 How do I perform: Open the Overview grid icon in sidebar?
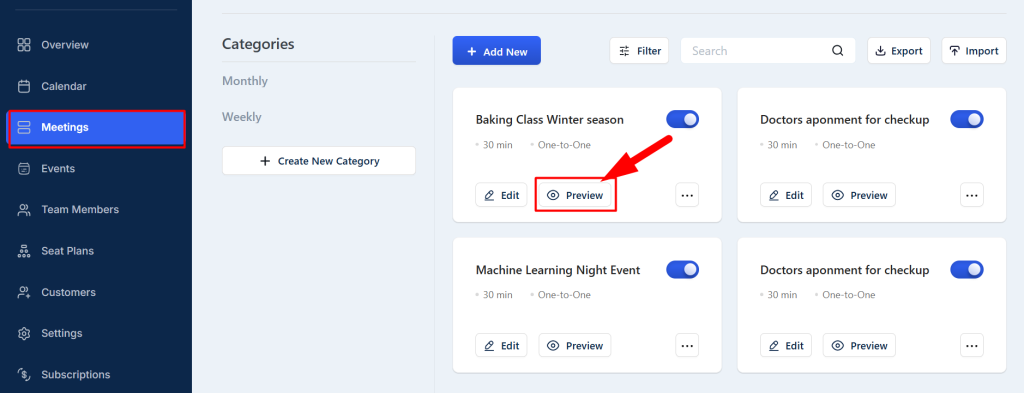pyautogui.click(x=24, y=45)
